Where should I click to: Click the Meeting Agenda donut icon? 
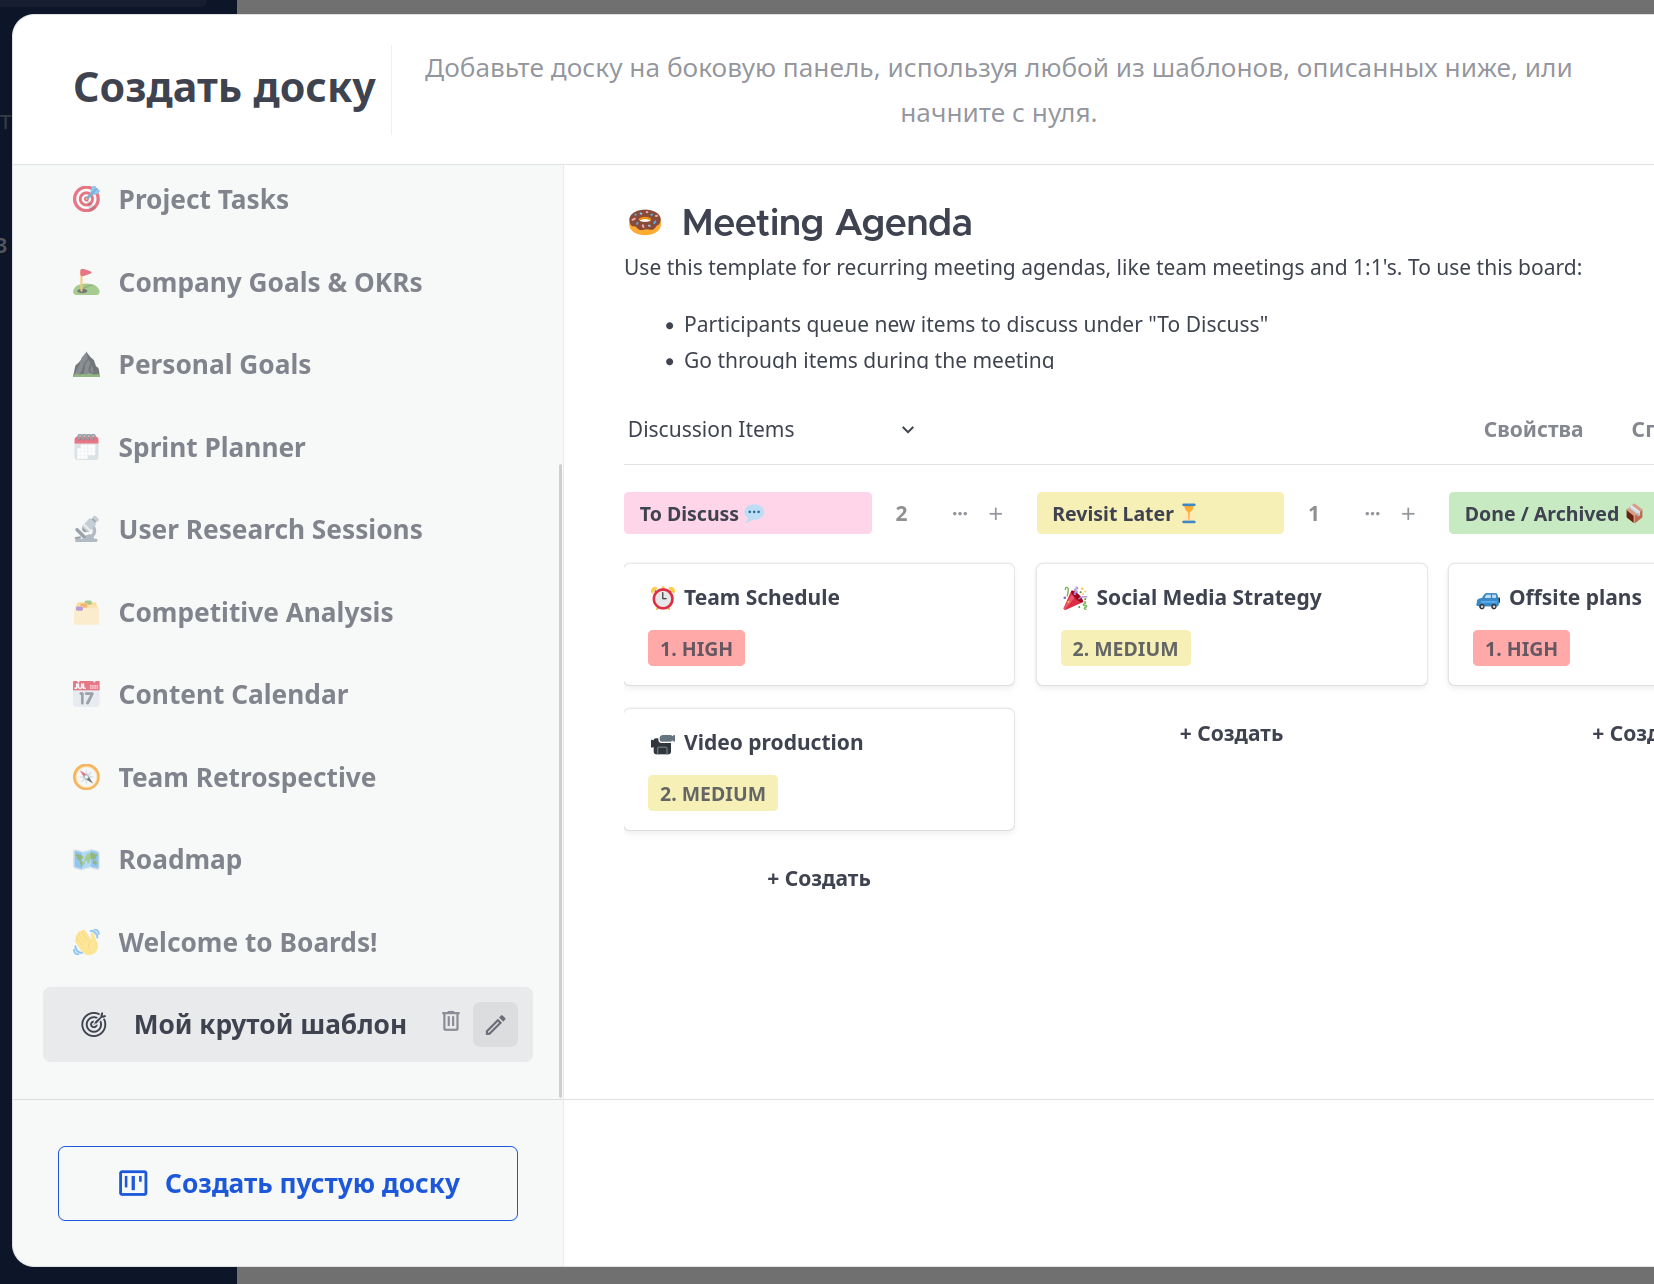pos(645,222)
